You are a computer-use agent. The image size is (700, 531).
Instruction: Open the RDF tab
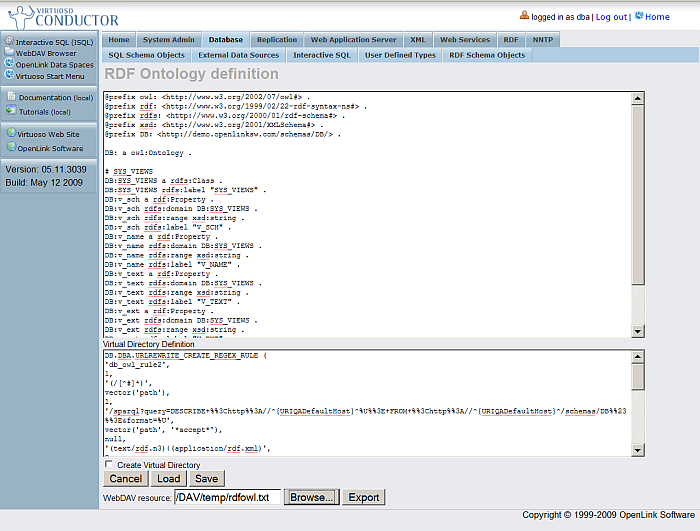[511, 40]
